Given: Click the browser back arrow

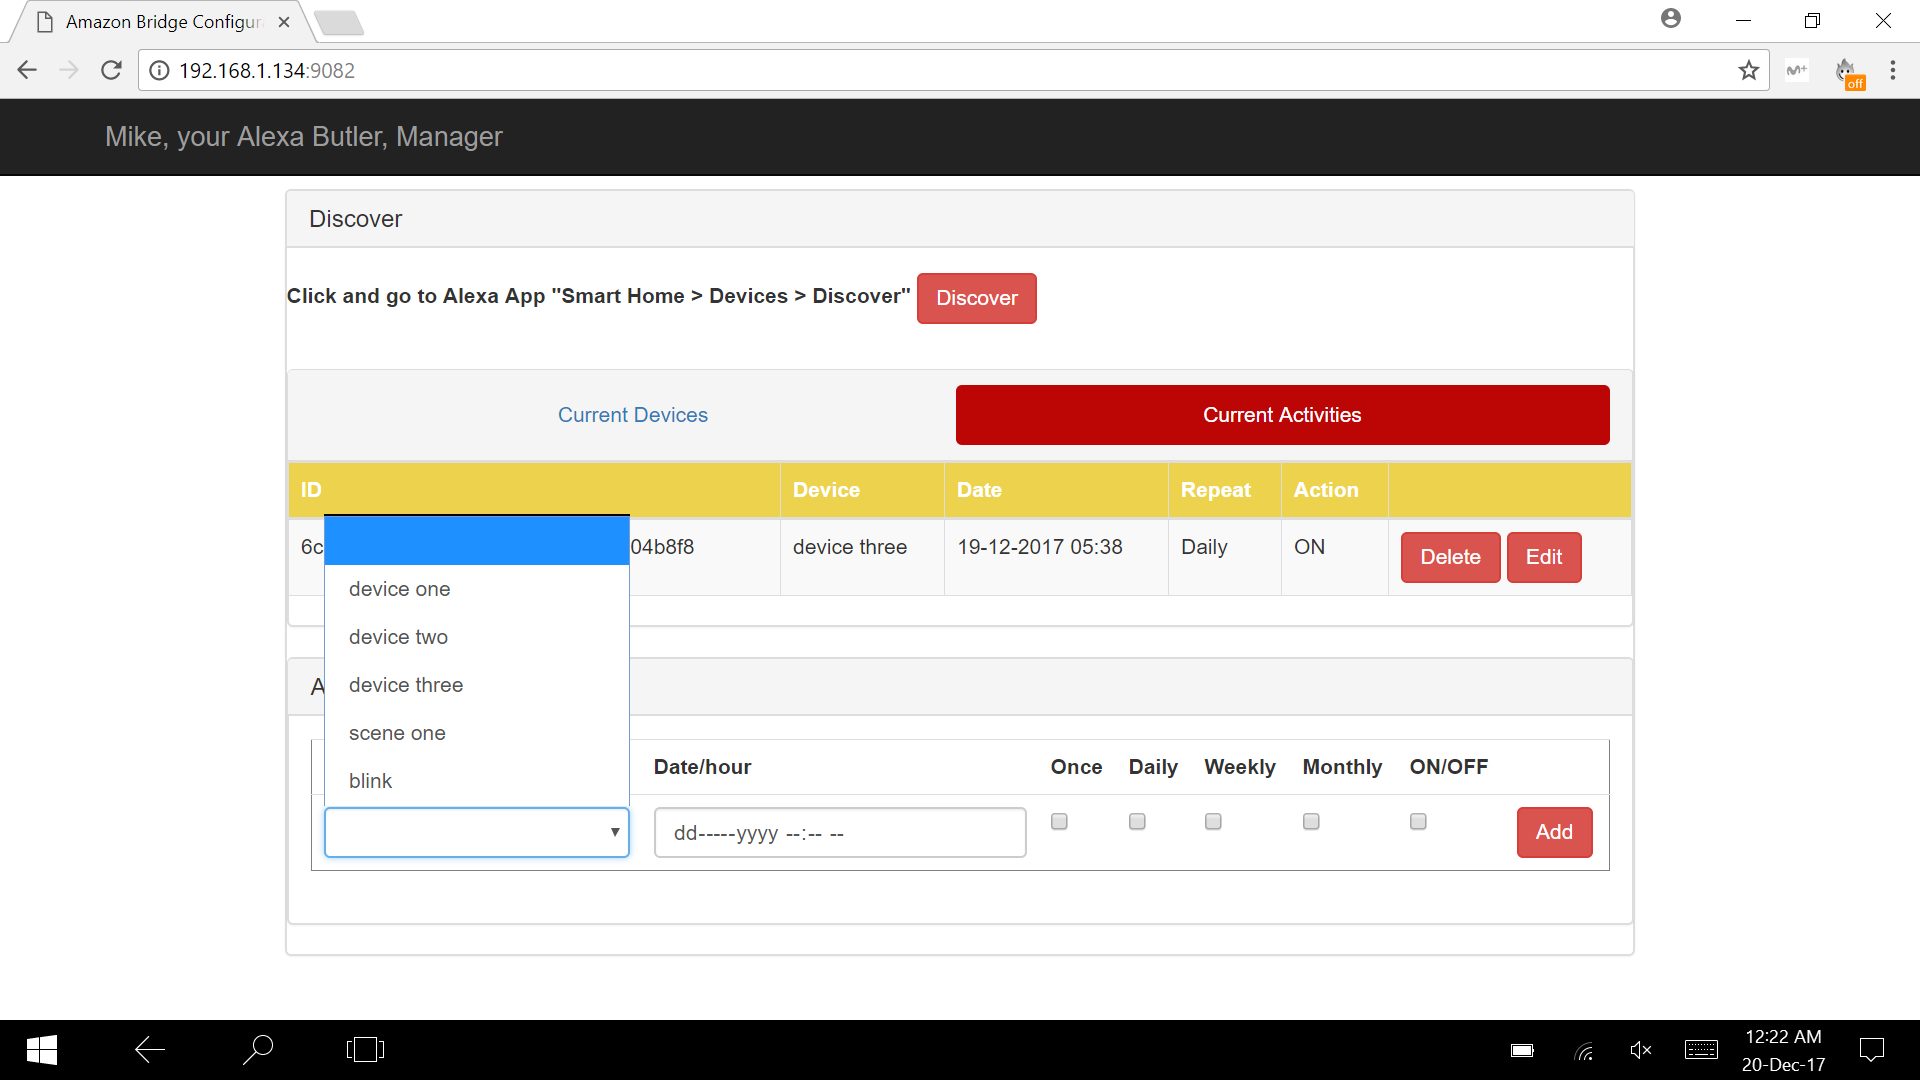Looking at the screenshot, I should coord(27,70).
